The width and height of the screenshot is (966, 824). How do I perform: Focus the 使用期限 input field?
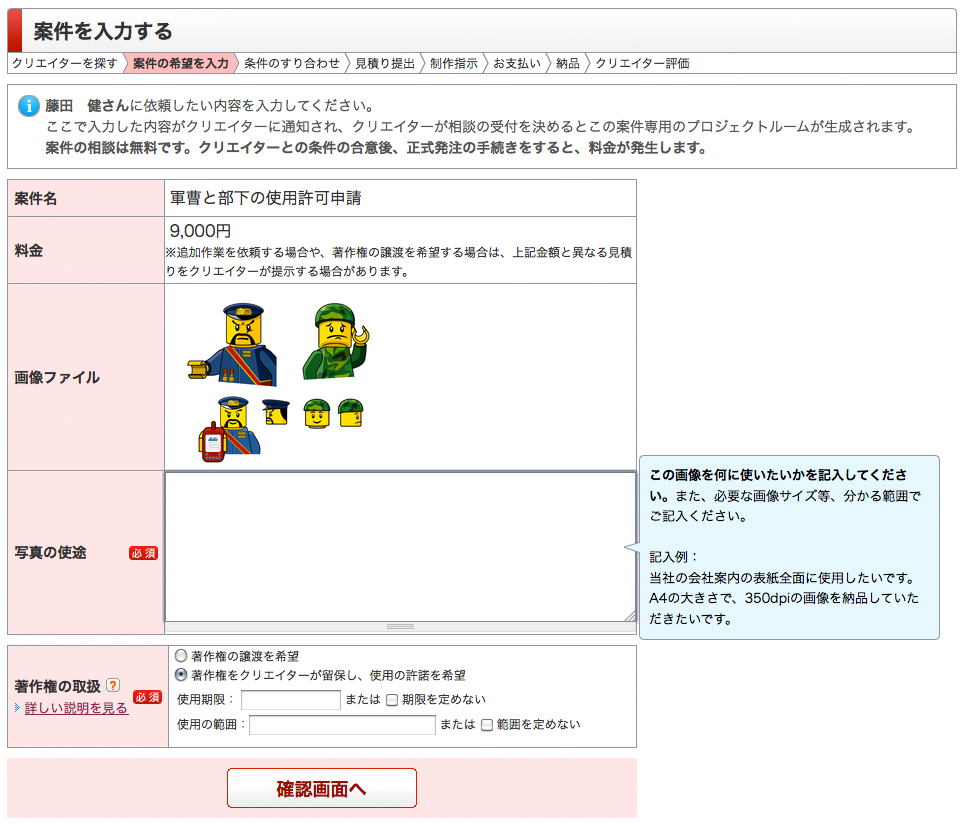(x=291, y=700)
